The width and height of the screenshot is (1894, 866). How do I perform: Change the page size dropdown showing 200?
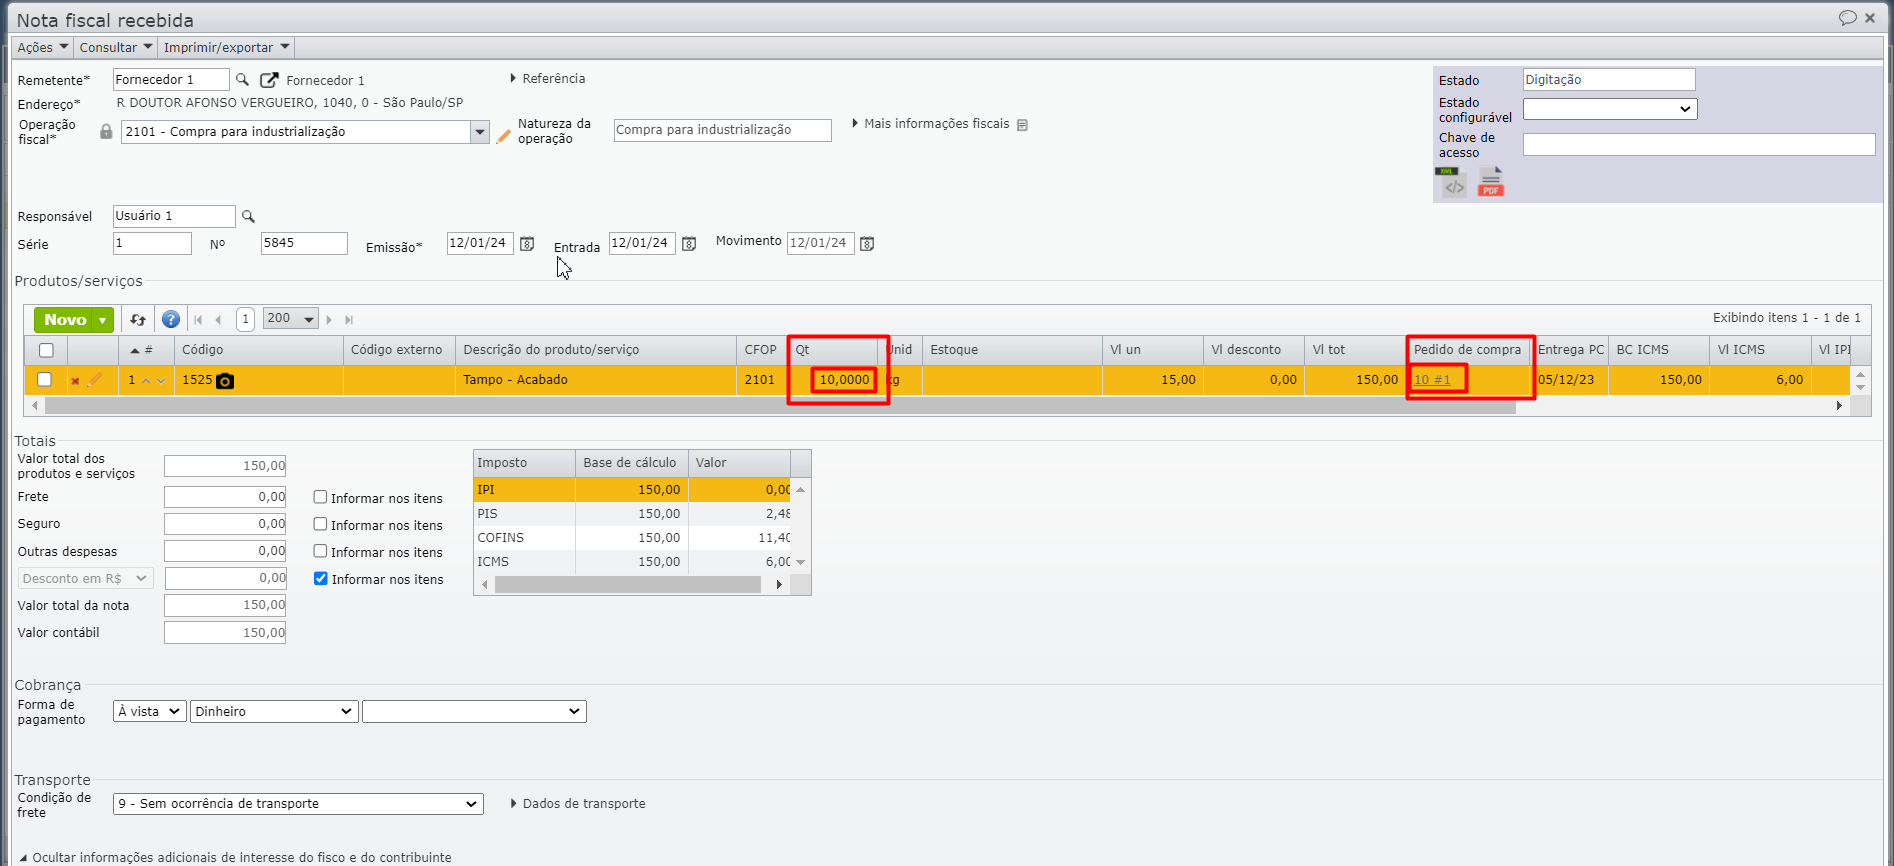tap(291, 319)
